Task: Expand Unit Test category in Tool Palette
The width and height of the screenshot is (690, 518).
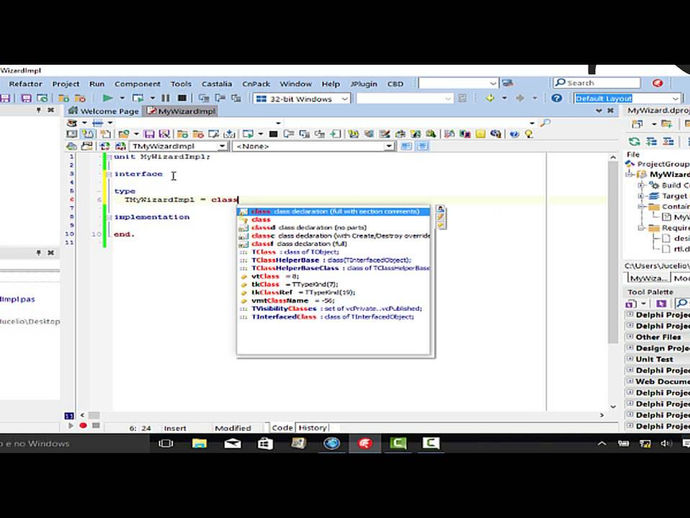Action: 630,359
